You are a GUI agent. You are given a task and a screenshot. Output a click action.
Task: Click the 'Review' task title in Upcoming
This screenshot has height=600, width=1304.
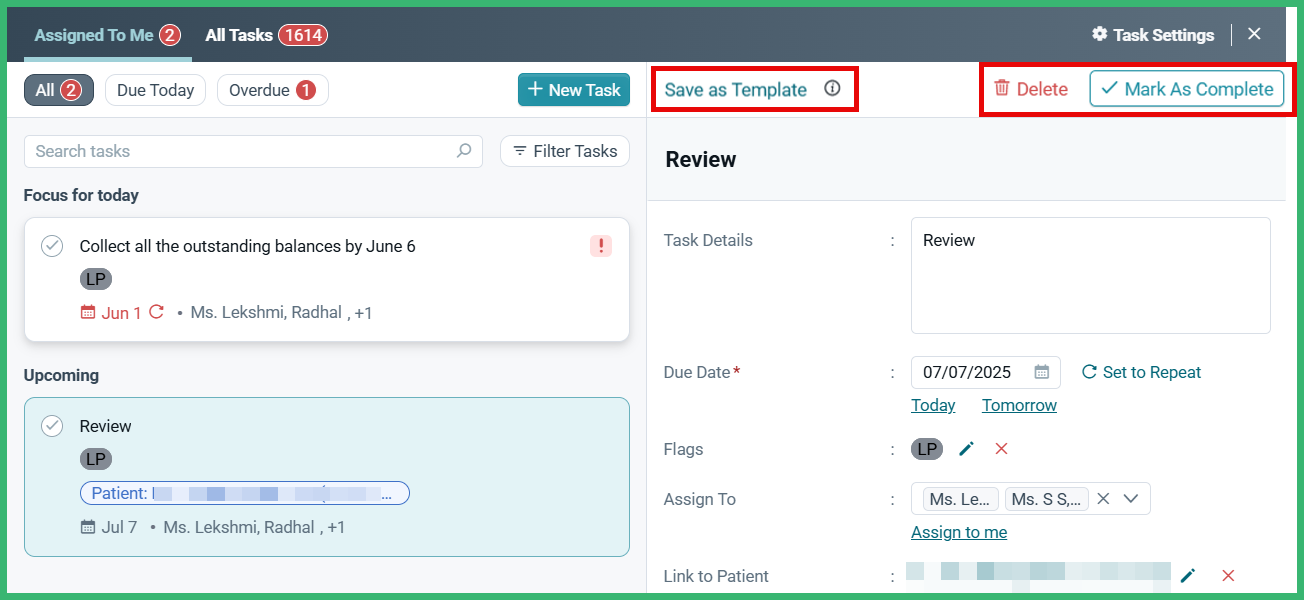105,426
